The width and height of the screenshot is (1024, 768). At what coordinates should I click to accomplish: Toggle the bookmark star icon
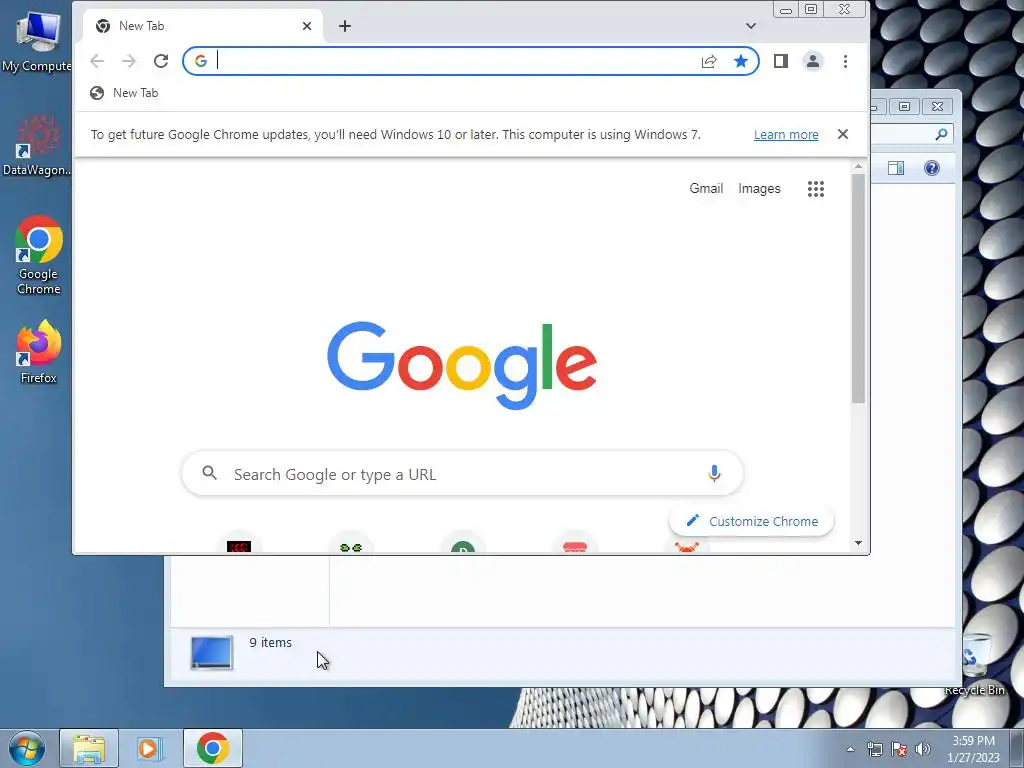coord(741,61)
